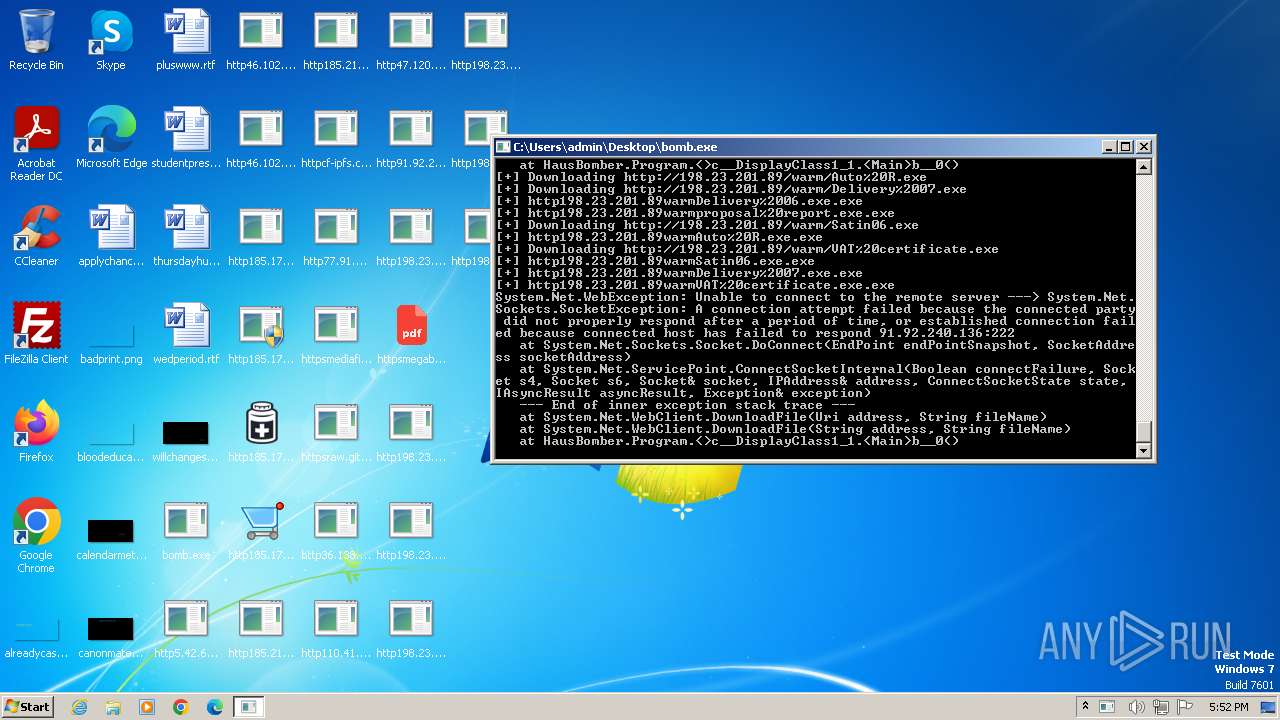Select the Google Chrome desktop shortcut
This screenshot has width=1280, height=720.
pos(36,536)
